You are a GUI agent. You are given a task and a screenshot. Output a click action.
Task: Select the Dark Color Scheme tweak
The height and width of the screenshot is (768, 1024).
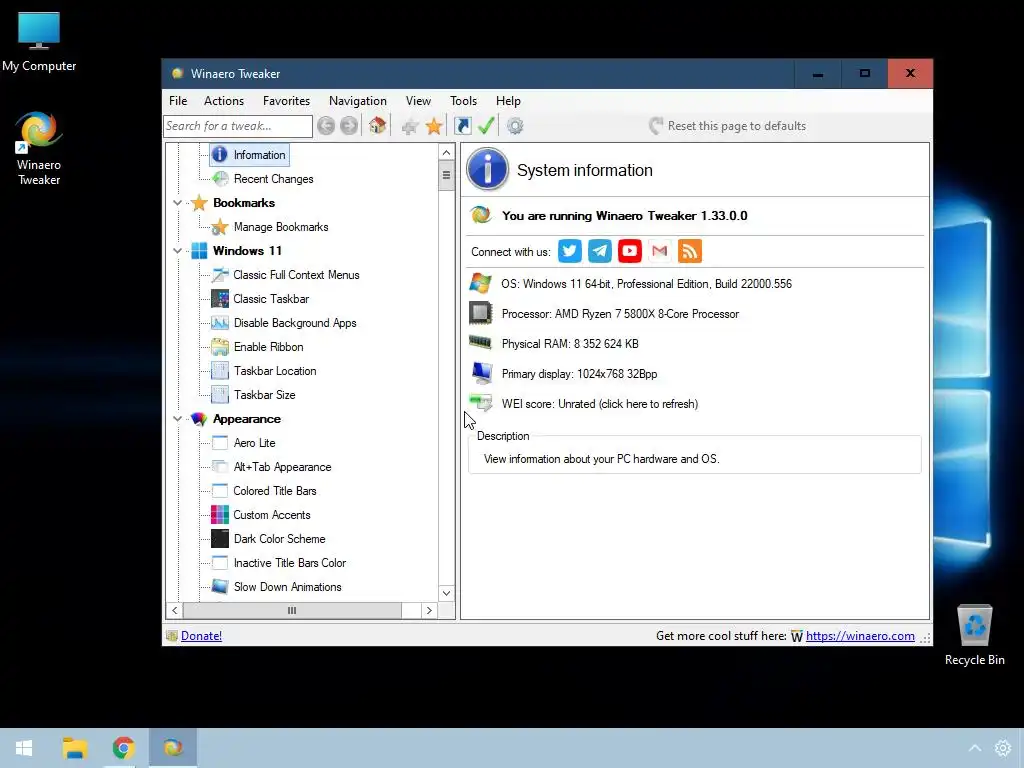(268, 539)
